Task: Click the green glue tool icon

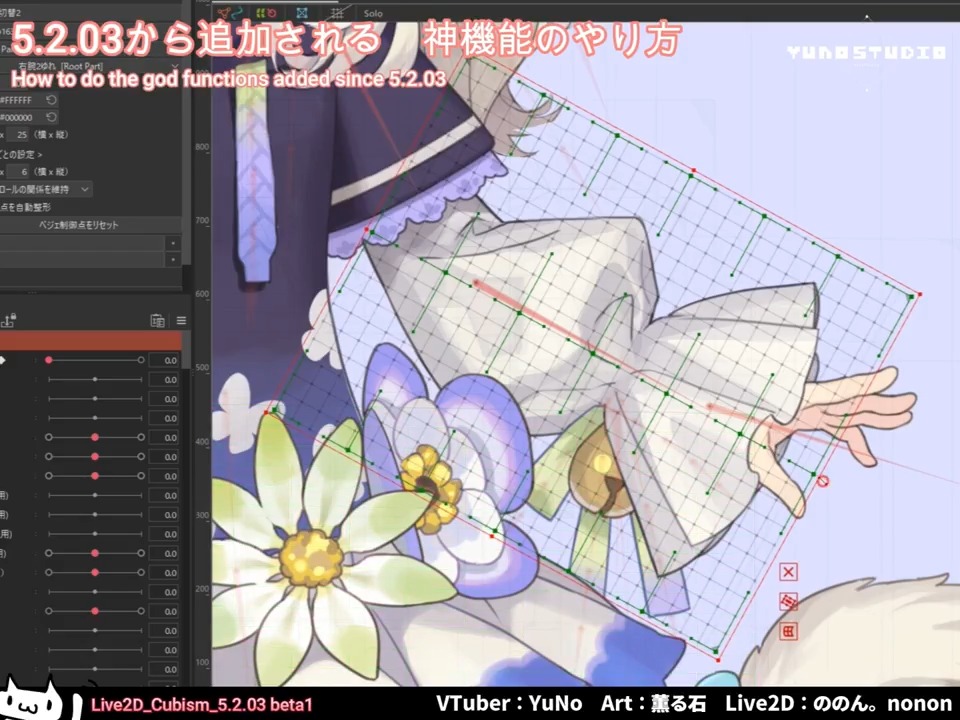Action: click(x=259, y=12)
